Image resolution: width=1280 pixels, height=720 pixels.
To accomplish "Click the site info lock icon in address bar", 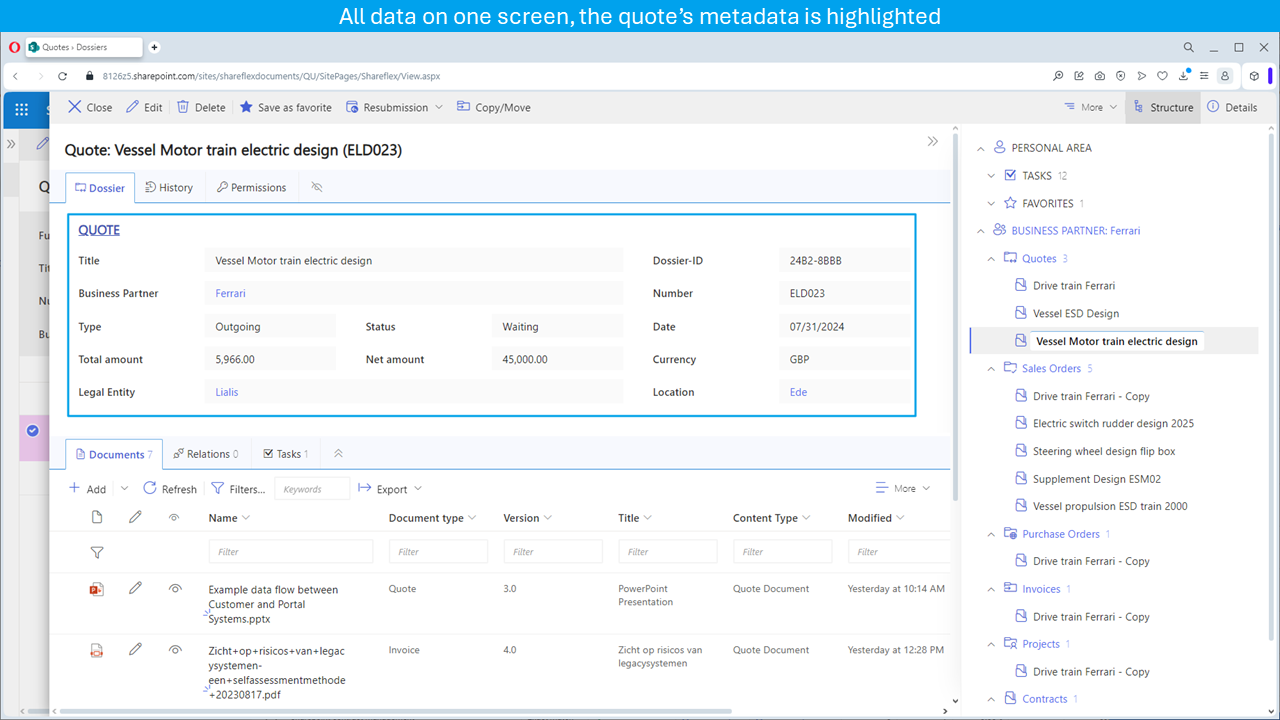I will (90, 76).
